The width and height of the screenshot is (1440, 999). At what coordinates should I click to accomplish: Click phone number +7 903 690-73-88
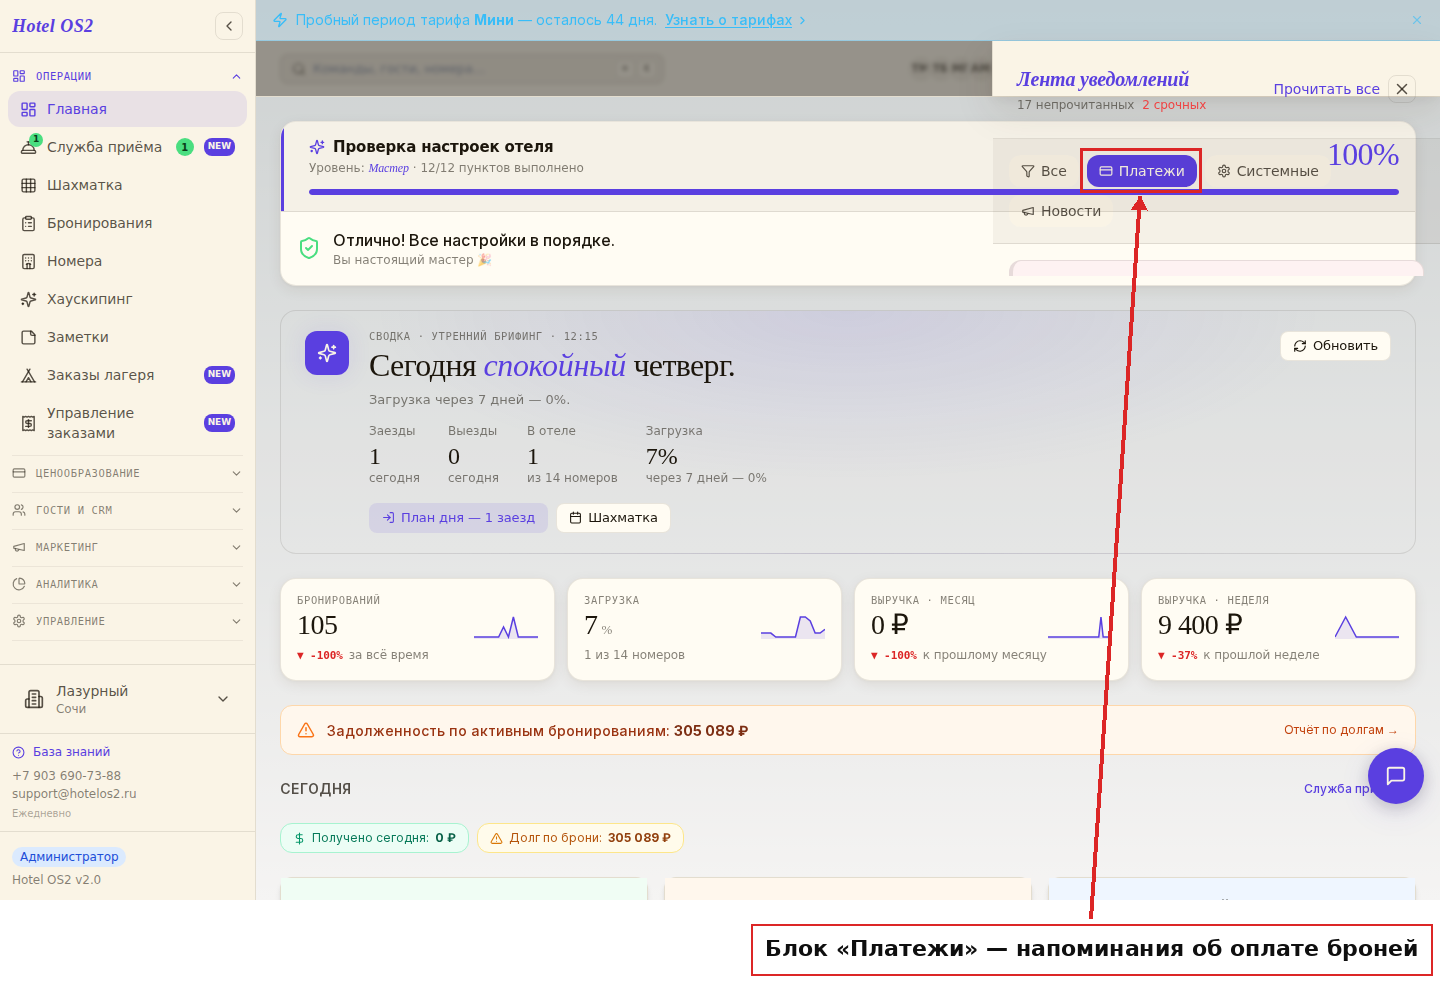click(x=66, y=776)
